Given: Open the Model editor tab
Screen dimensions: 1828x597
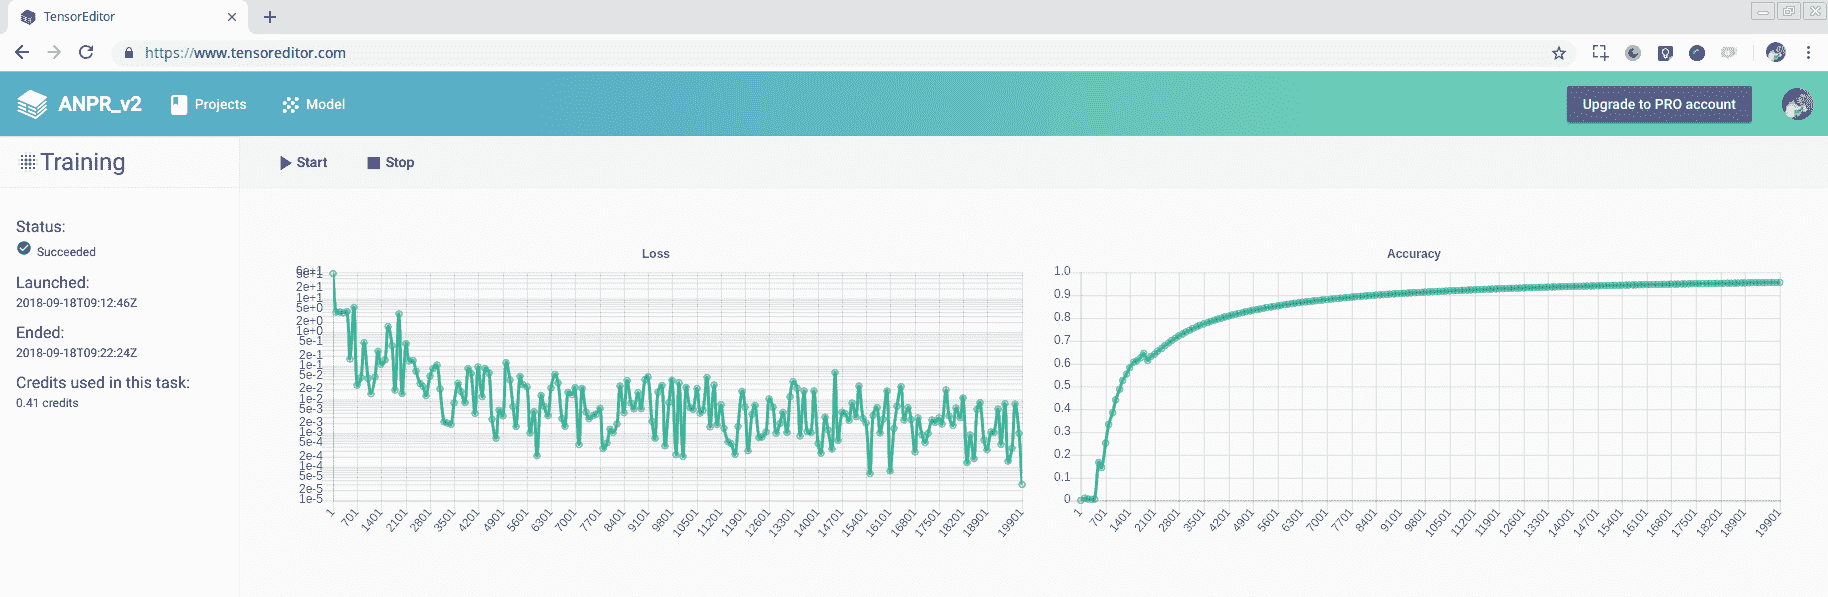Looking at the screenshot, I should 313,104.
